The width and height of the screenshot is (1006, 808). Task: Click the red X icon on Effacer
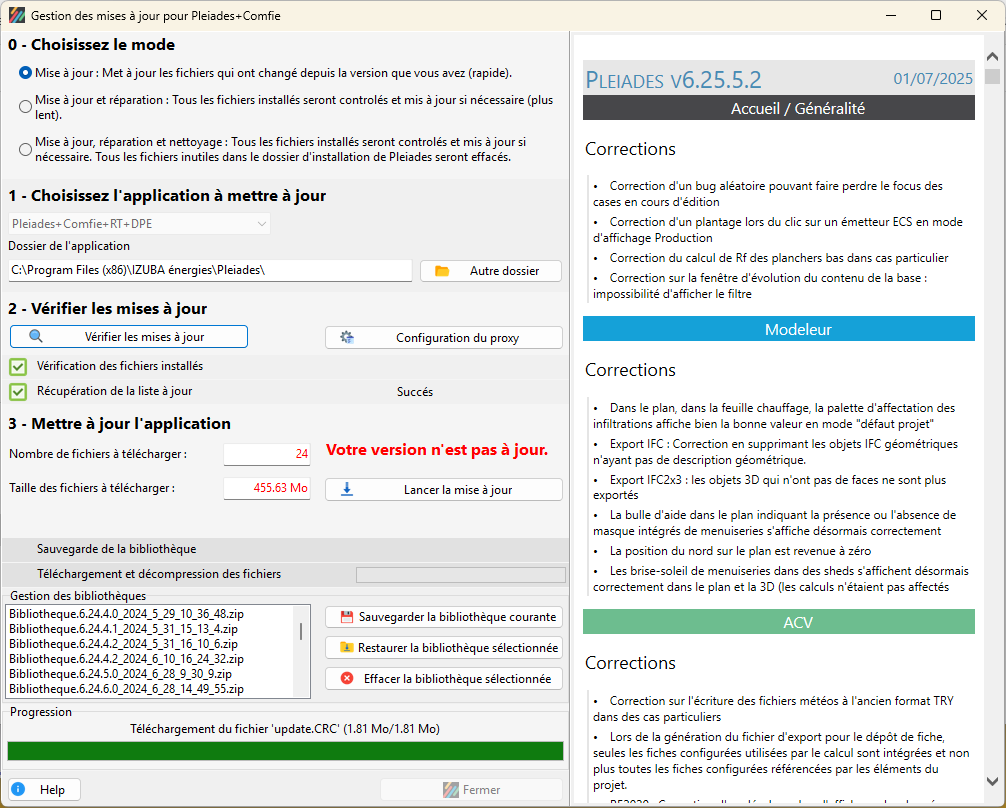click(347, 678)
